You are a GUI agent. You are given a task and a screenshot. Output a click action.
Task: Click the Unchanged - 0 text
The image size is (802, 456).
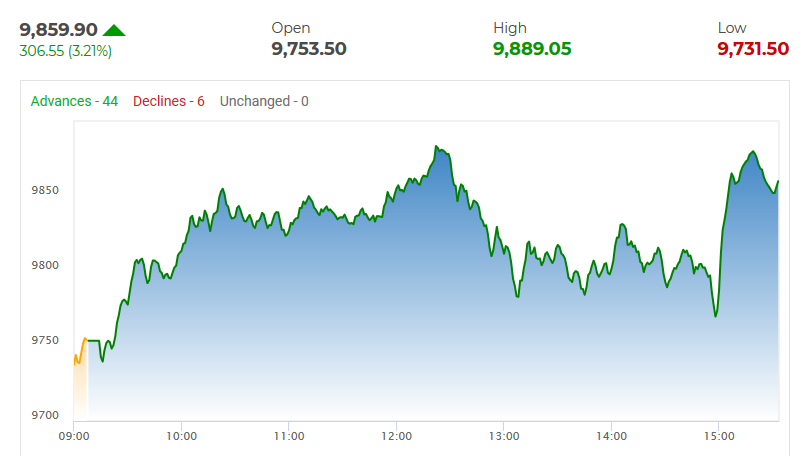tap(264, 101)
